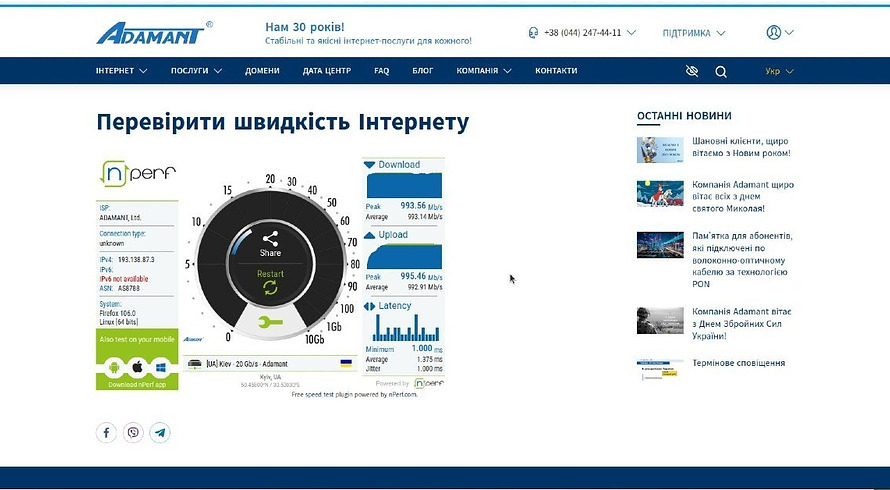The height and width of the screenshot is (490, 890).
Task: Click the server icon beside Kiev server
Action: click(195, 363)
